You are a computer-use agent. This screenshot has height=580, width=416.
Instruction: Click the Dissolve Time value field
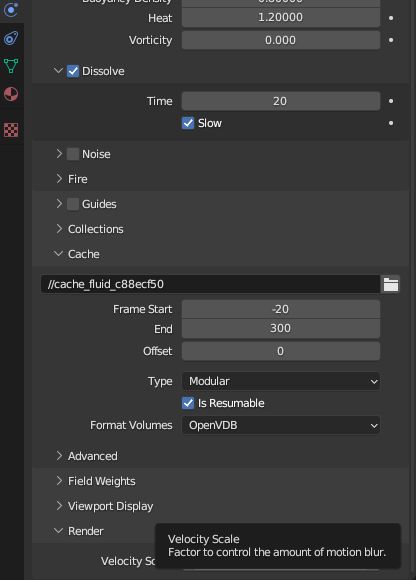point(281,101)
